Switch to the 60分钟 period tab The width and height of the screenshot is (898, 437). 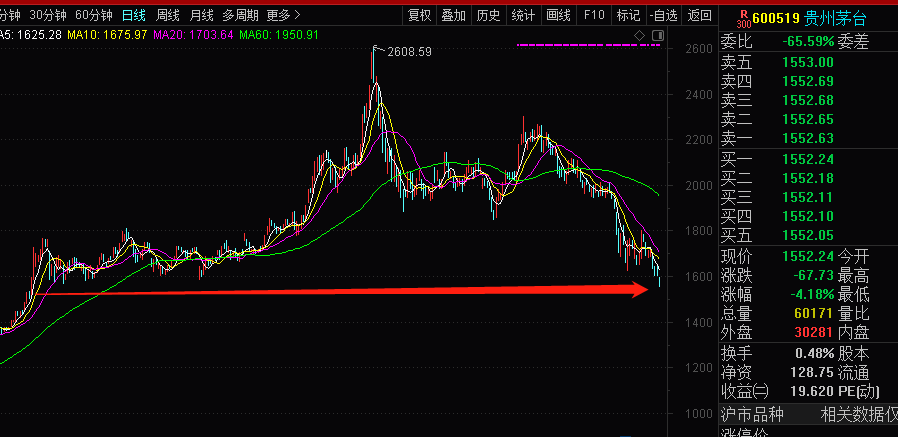[93, 15]
